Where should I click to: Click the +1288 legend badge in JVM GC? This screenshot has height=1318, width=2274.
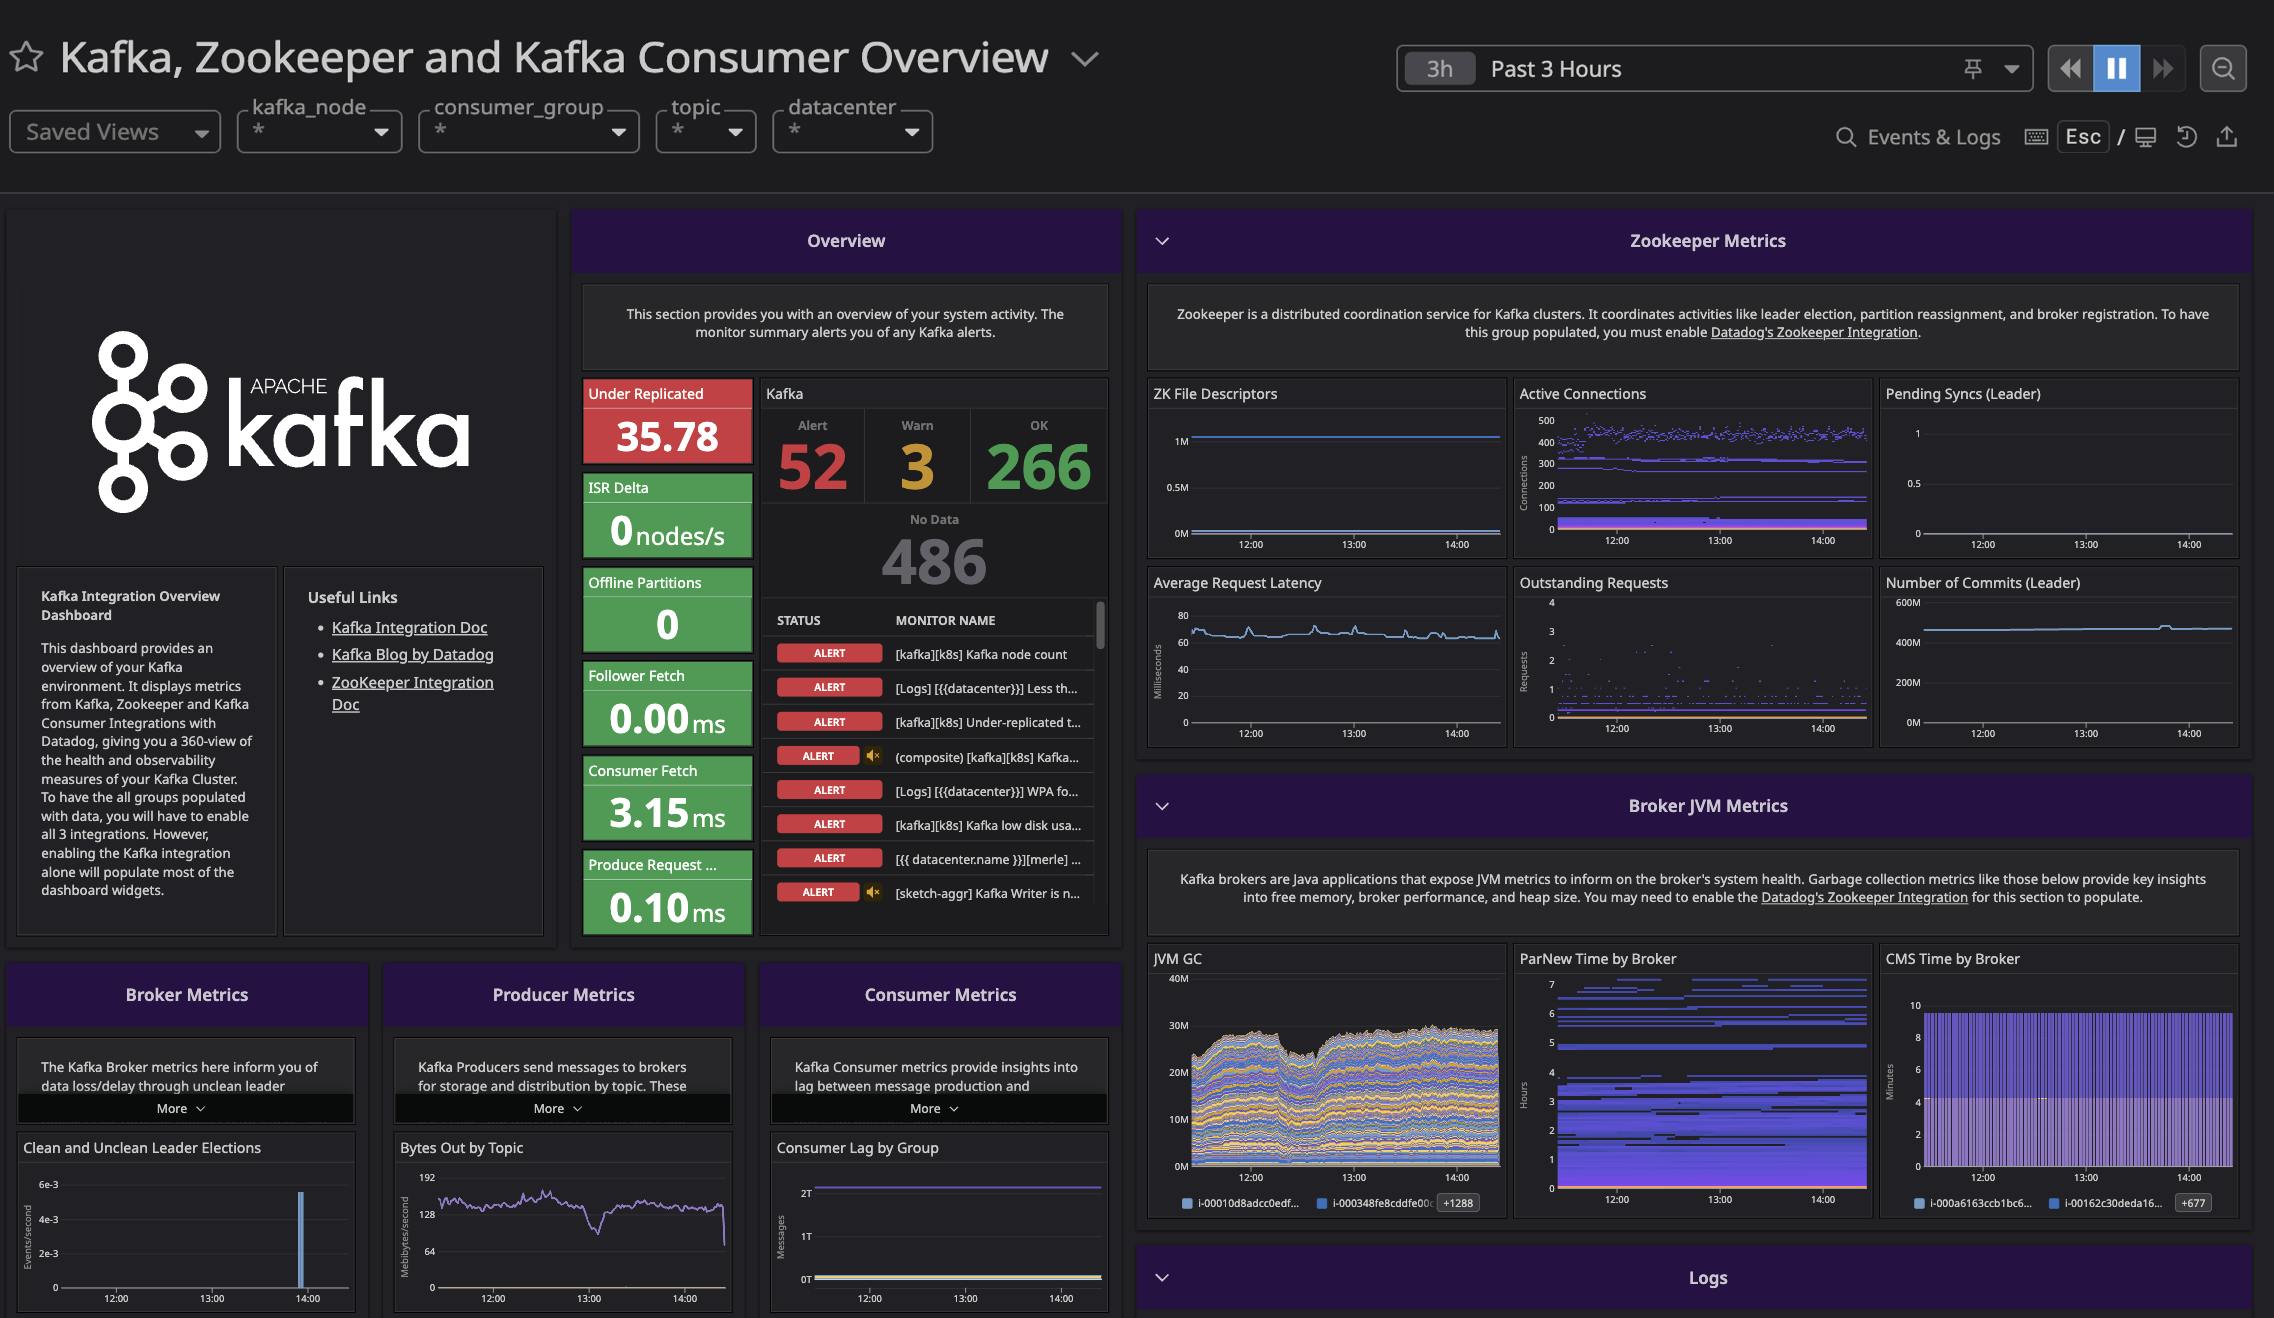tap(1458, 1203)
